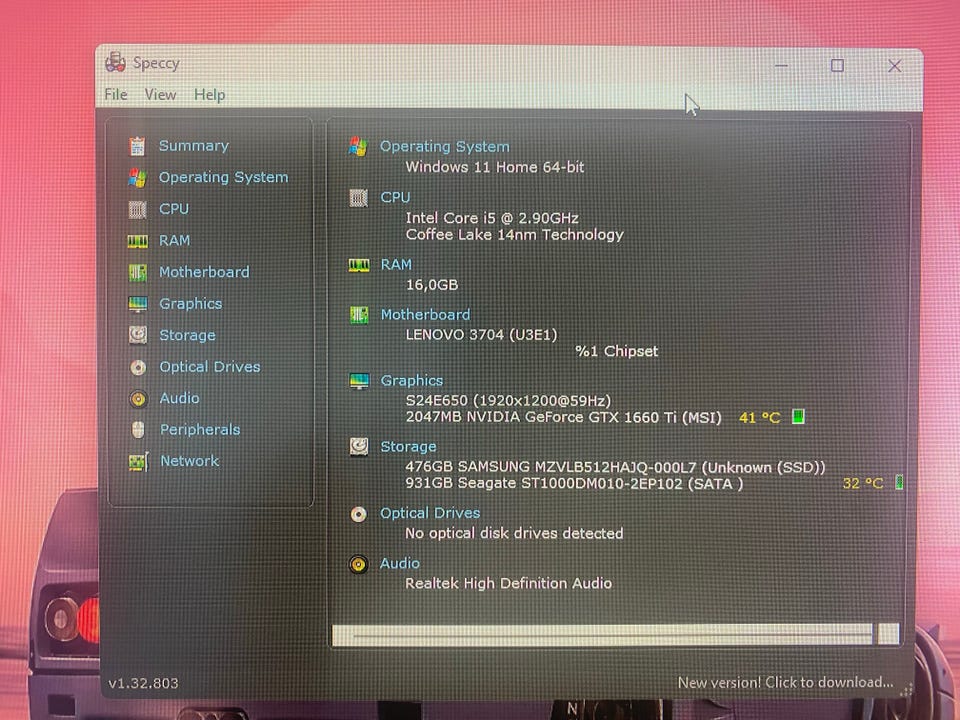Viewport: 960px width, 720px height.
Task: Click New version download link
Action: [785, 682]
